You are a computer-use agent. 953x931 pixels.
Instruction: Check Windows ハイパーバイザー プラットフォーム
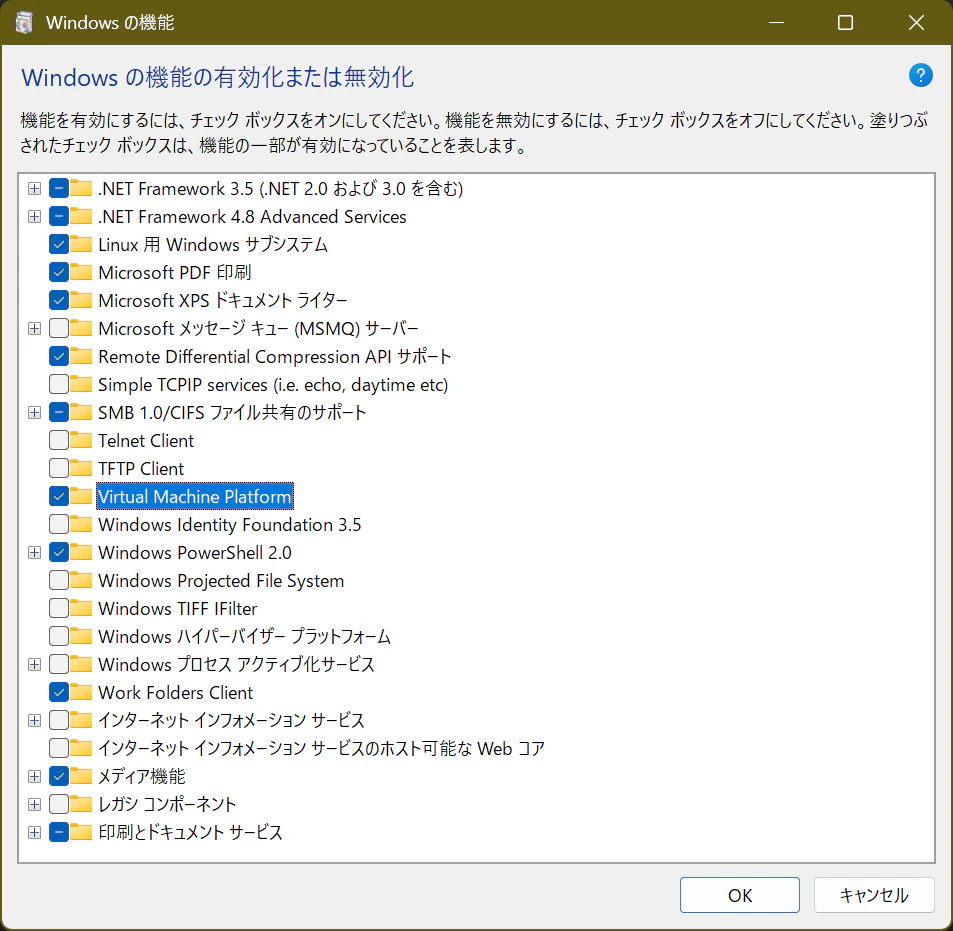59,636
